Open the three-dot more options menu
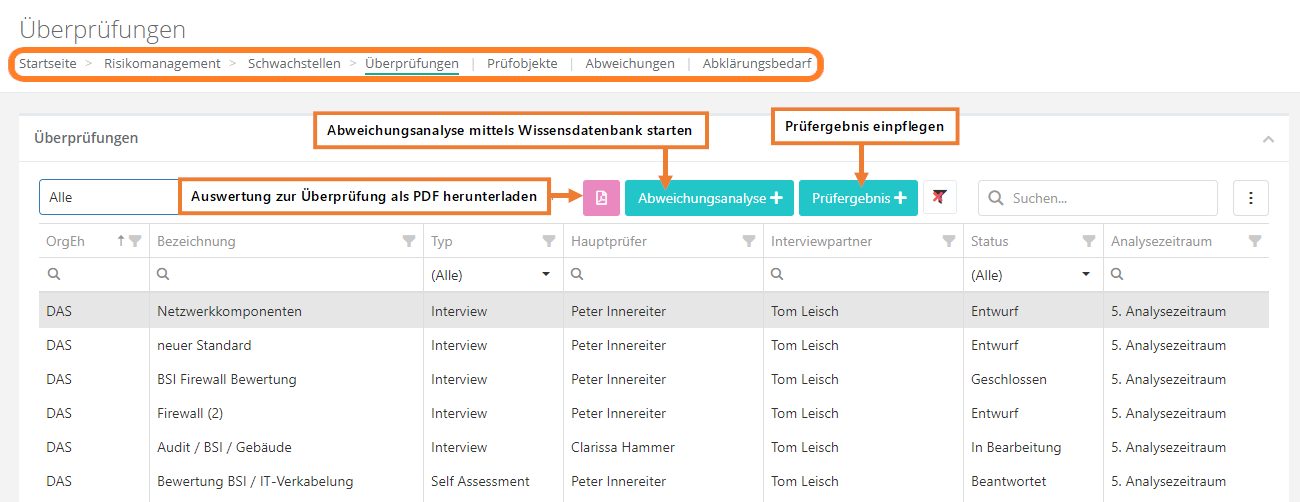This screenshot has height=502, width=1300. pos(1250,198)
